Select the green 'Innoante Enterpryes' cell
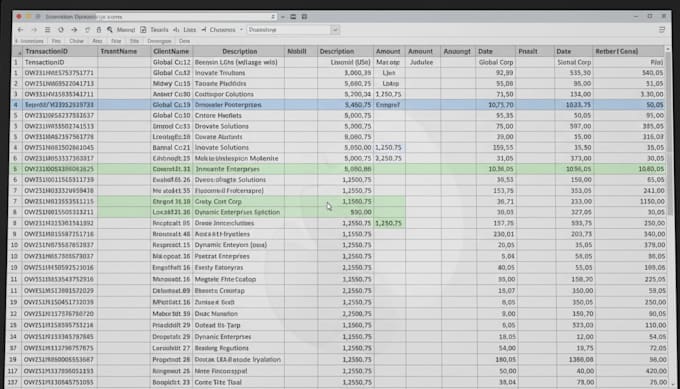The image size is (680, 389). pyautogui.click(x=239, y=169)
